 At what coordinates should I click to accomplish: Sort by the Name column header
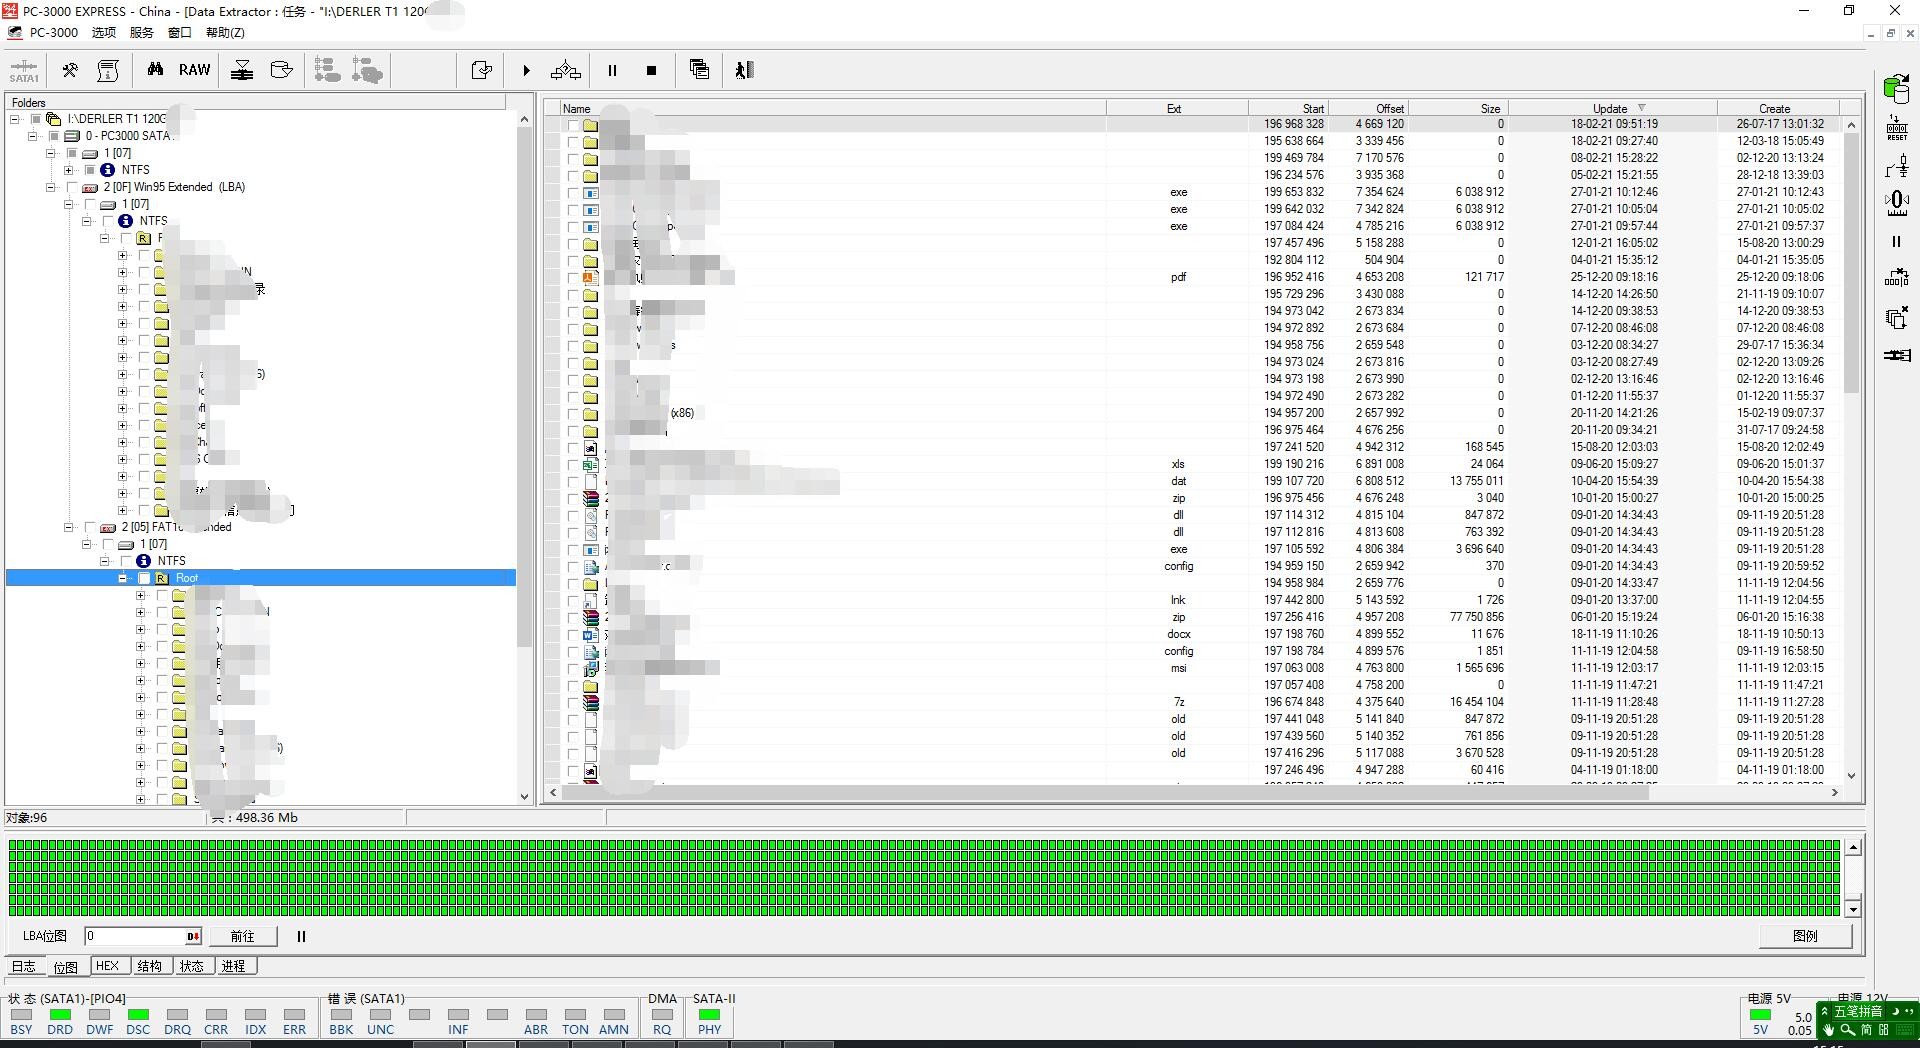point(832,108)
